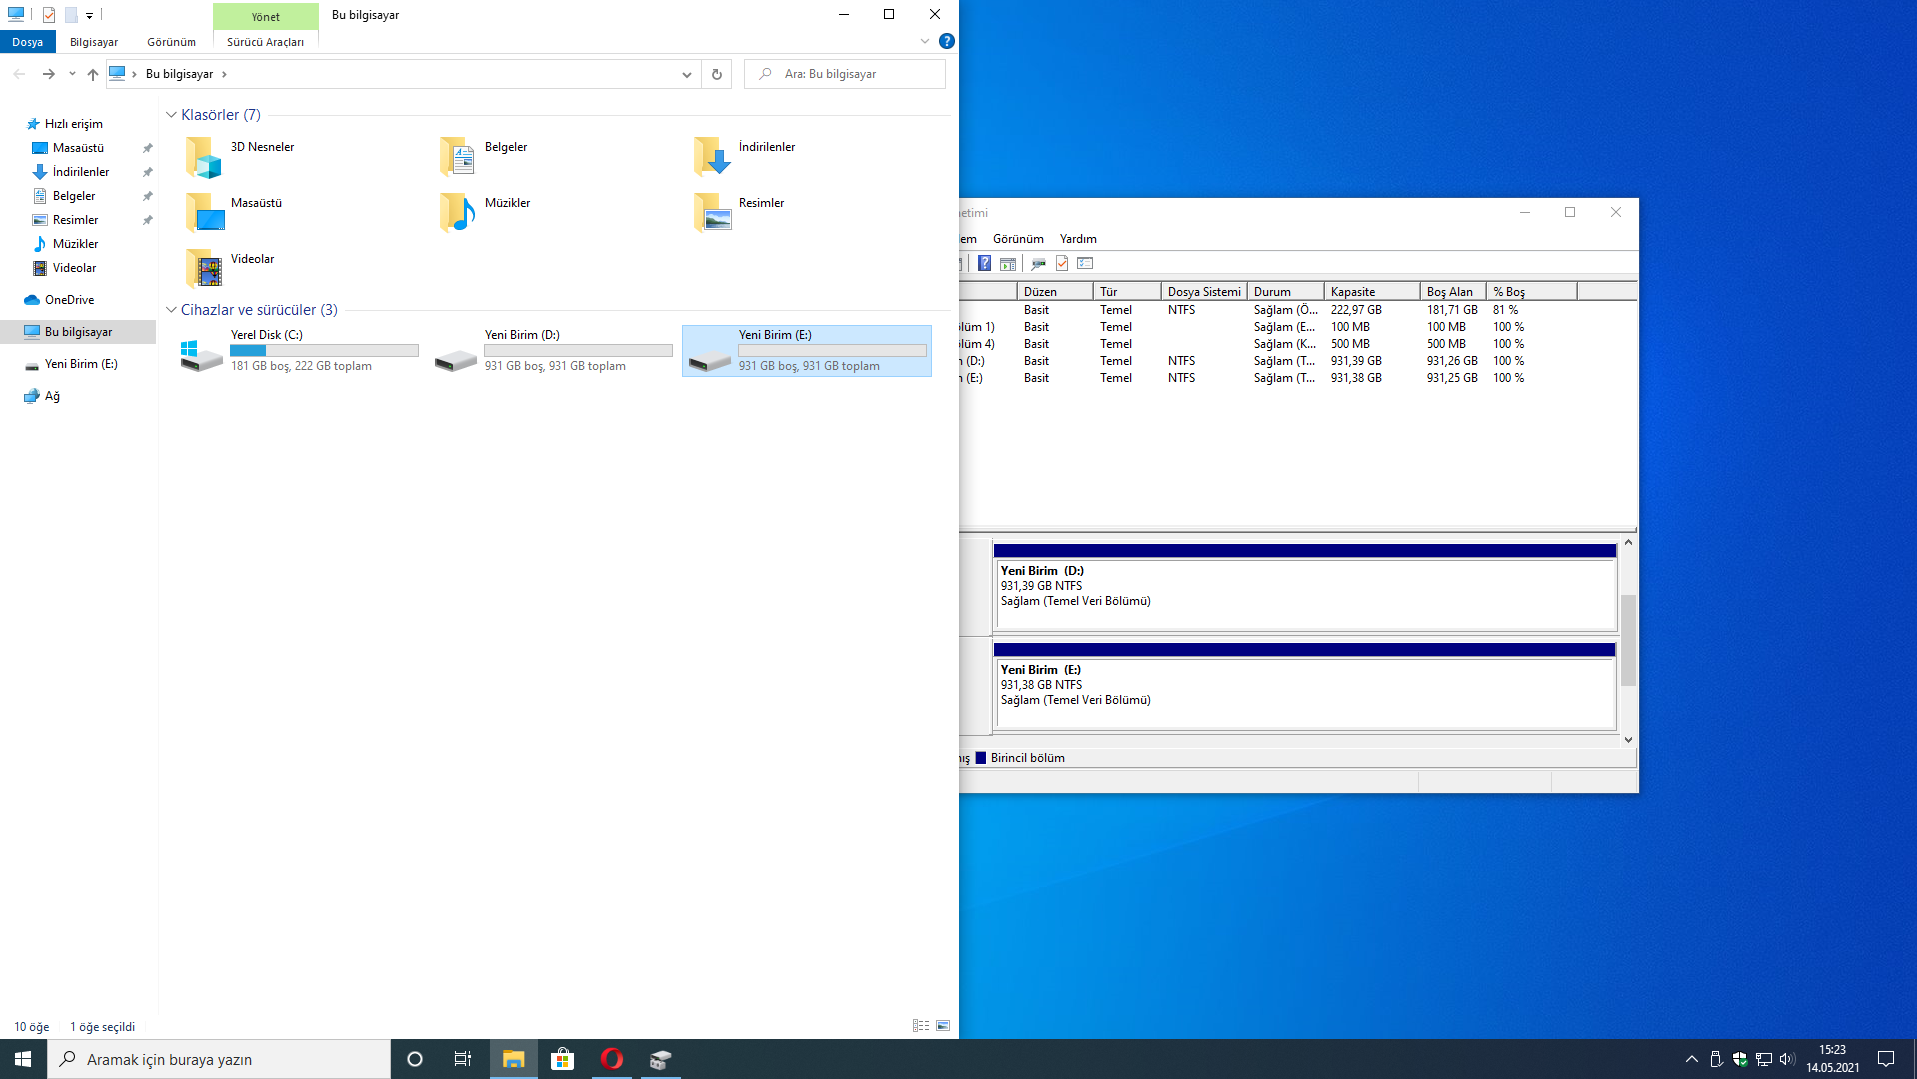The image size is (1917, 1079).
Task: Expand the path chevron after Bu bilgisayar
Action: coord(224,74)
